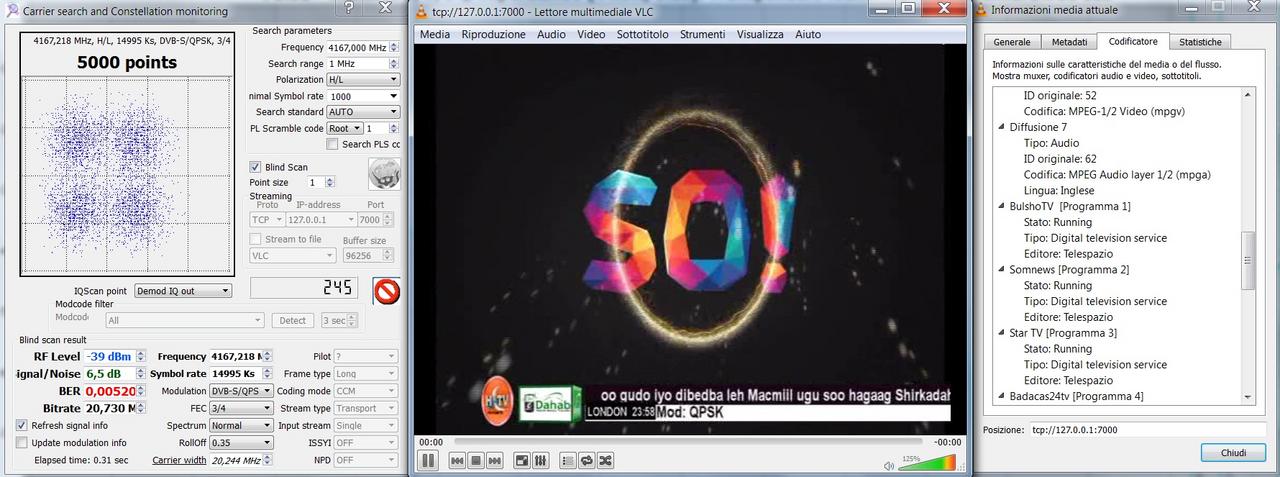Open Search standard AUTO dropdown
1280x477 pixels.
pos(364,112)
